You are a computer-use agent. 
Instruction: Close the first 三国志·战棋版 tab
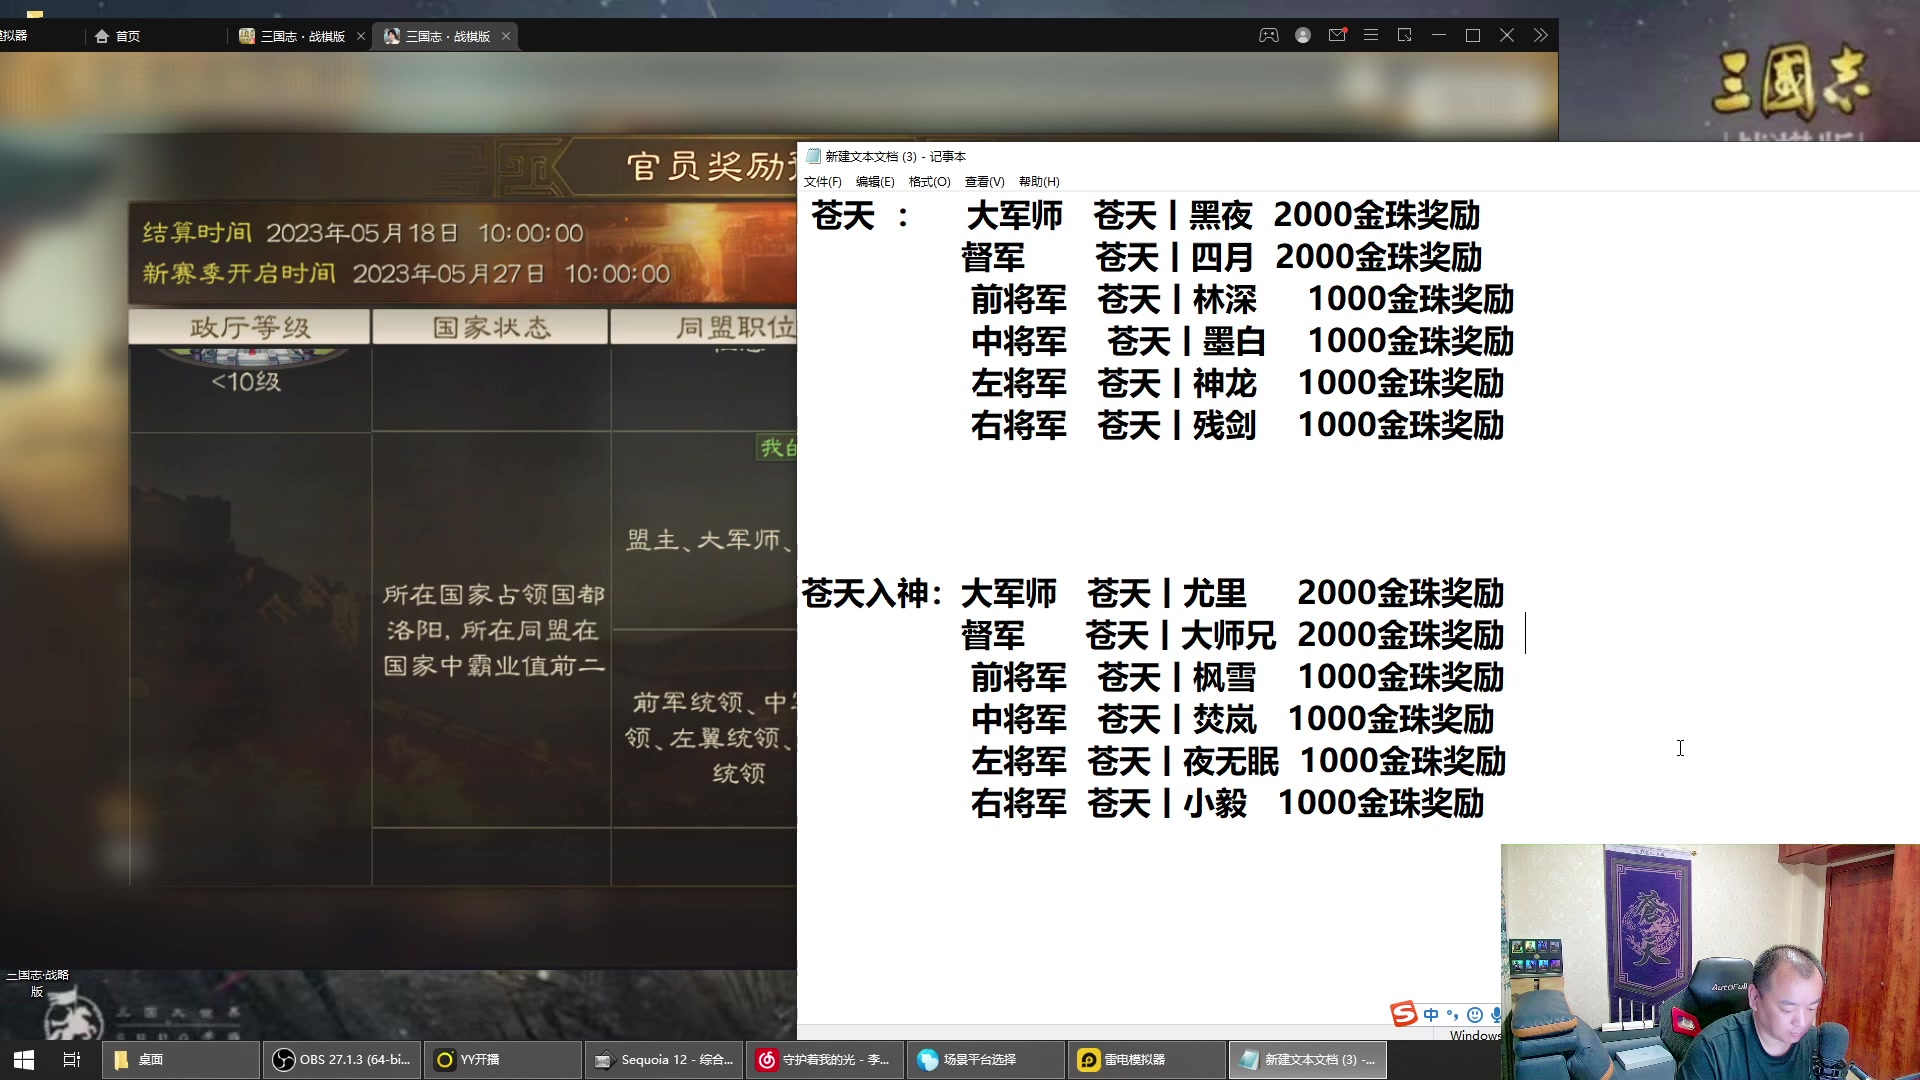click(361, 36)
